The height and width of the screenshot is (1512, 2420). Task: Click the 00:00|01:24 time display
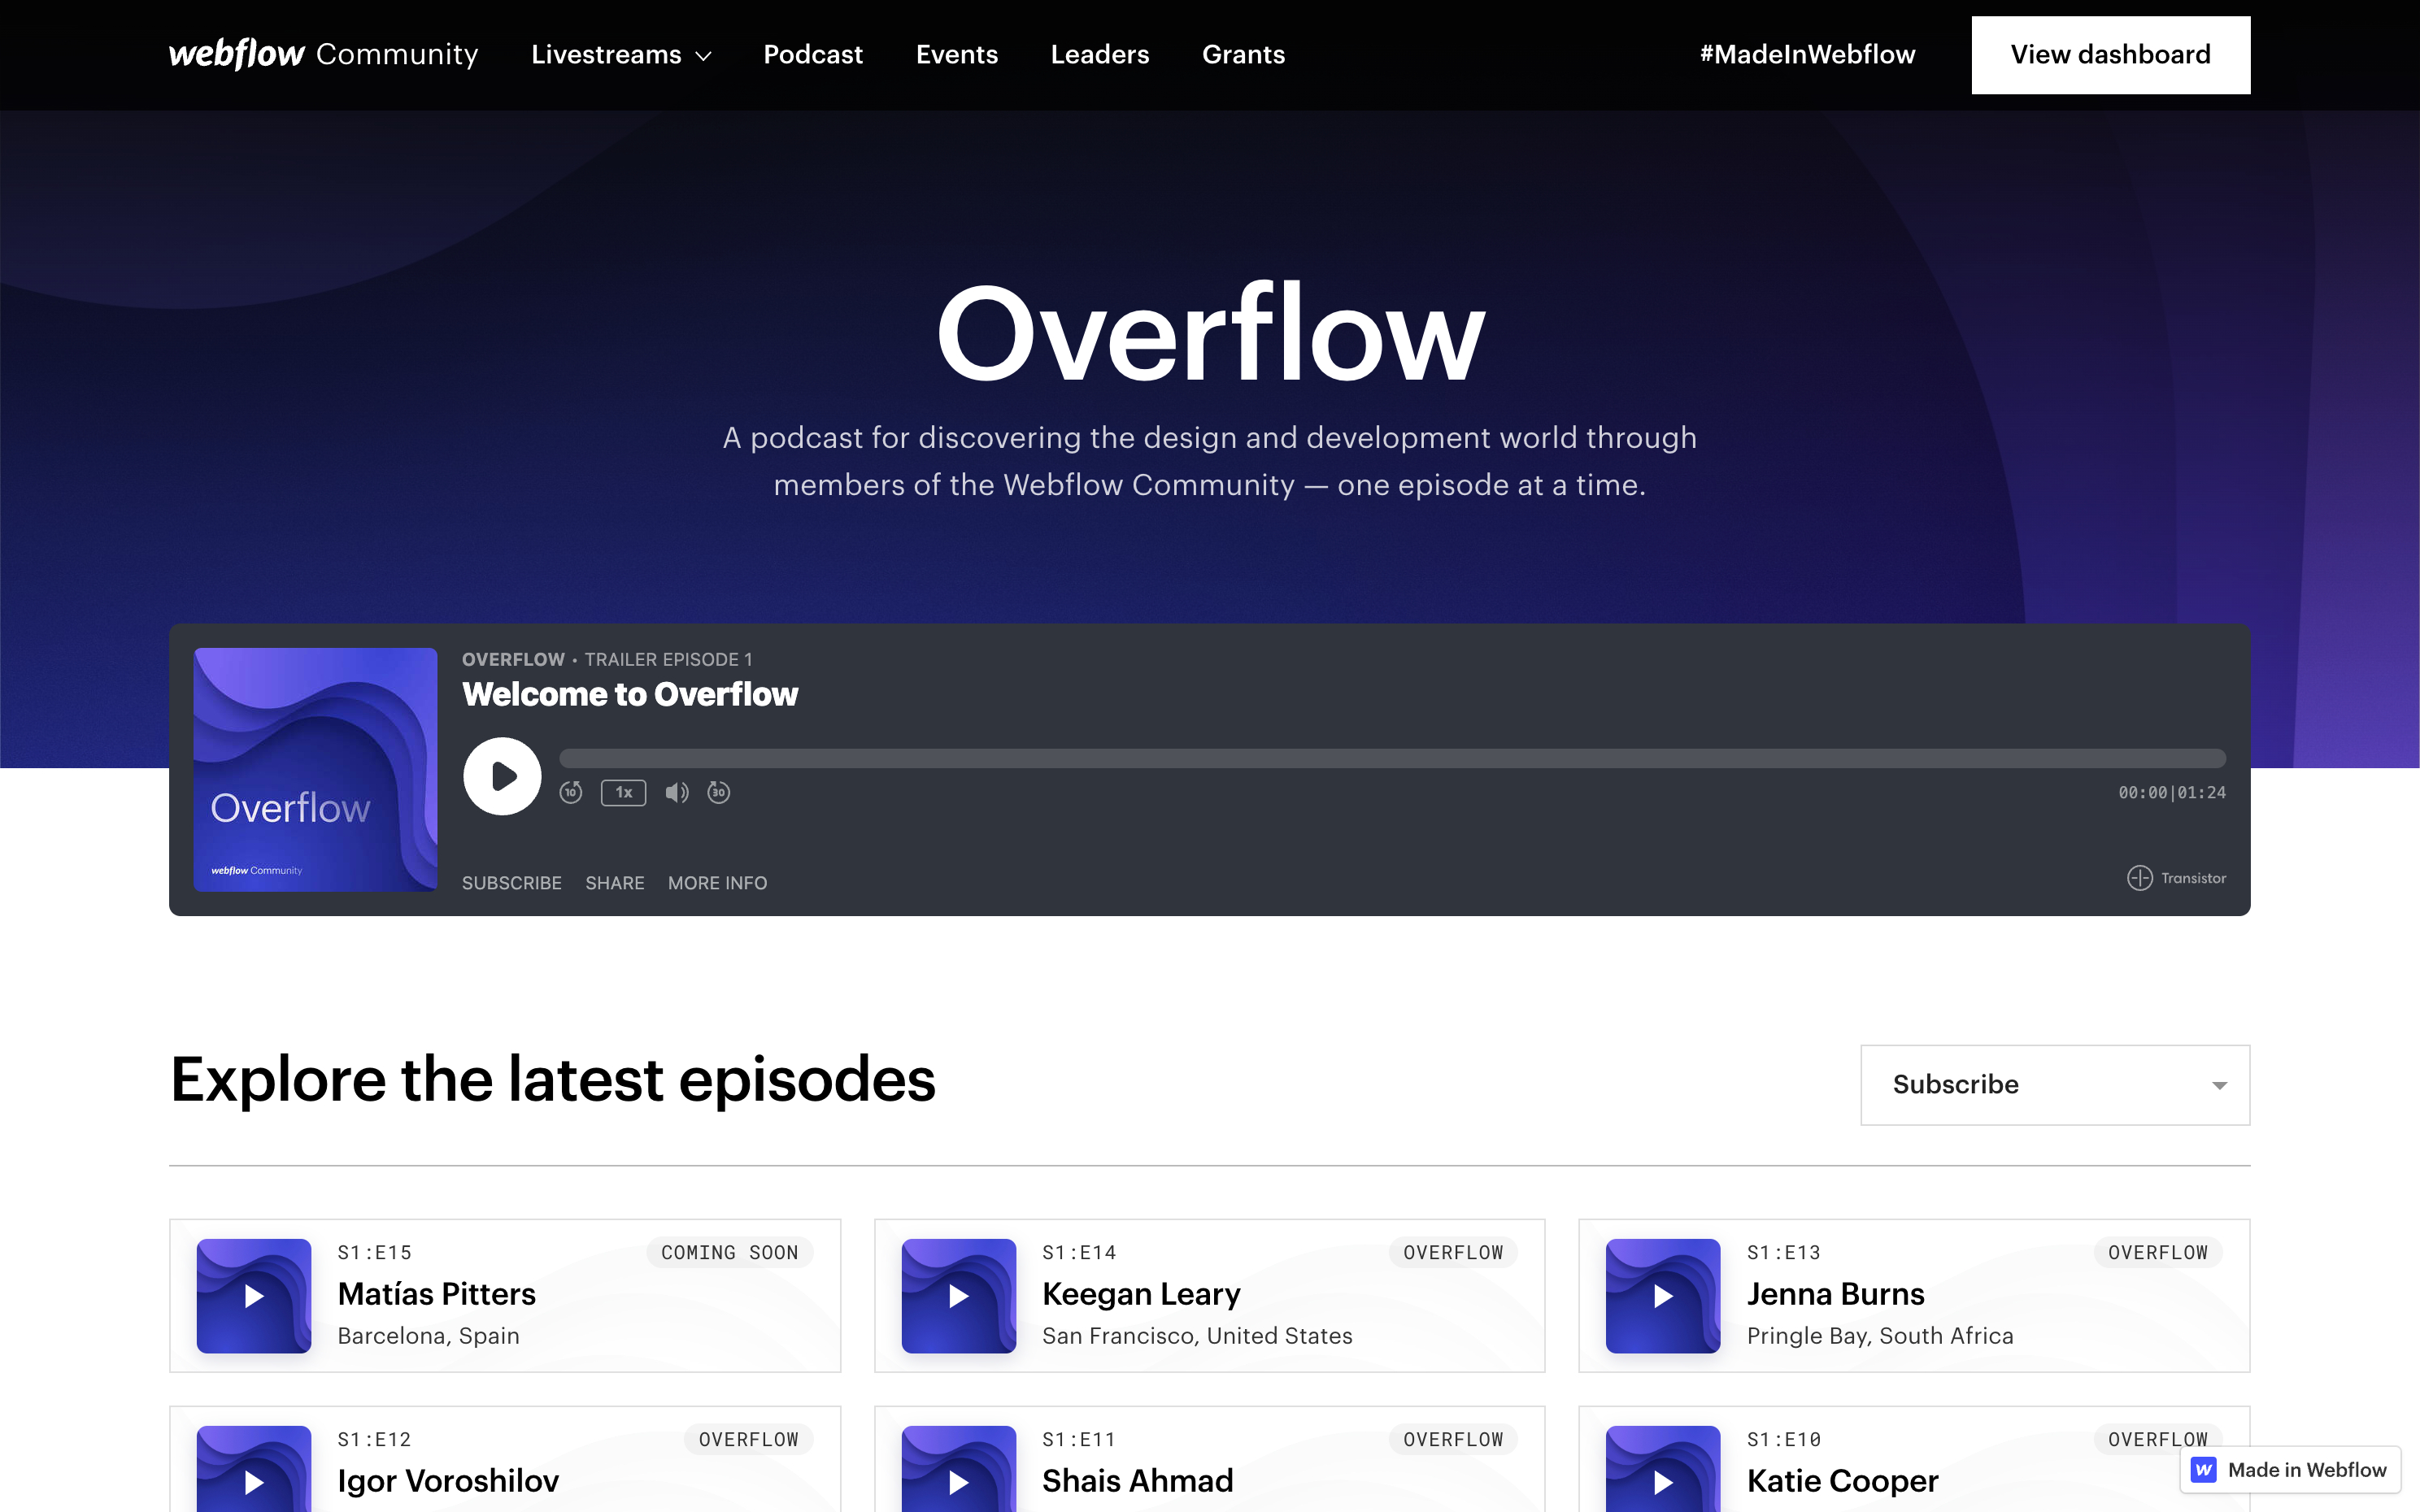coord(2172,793)
